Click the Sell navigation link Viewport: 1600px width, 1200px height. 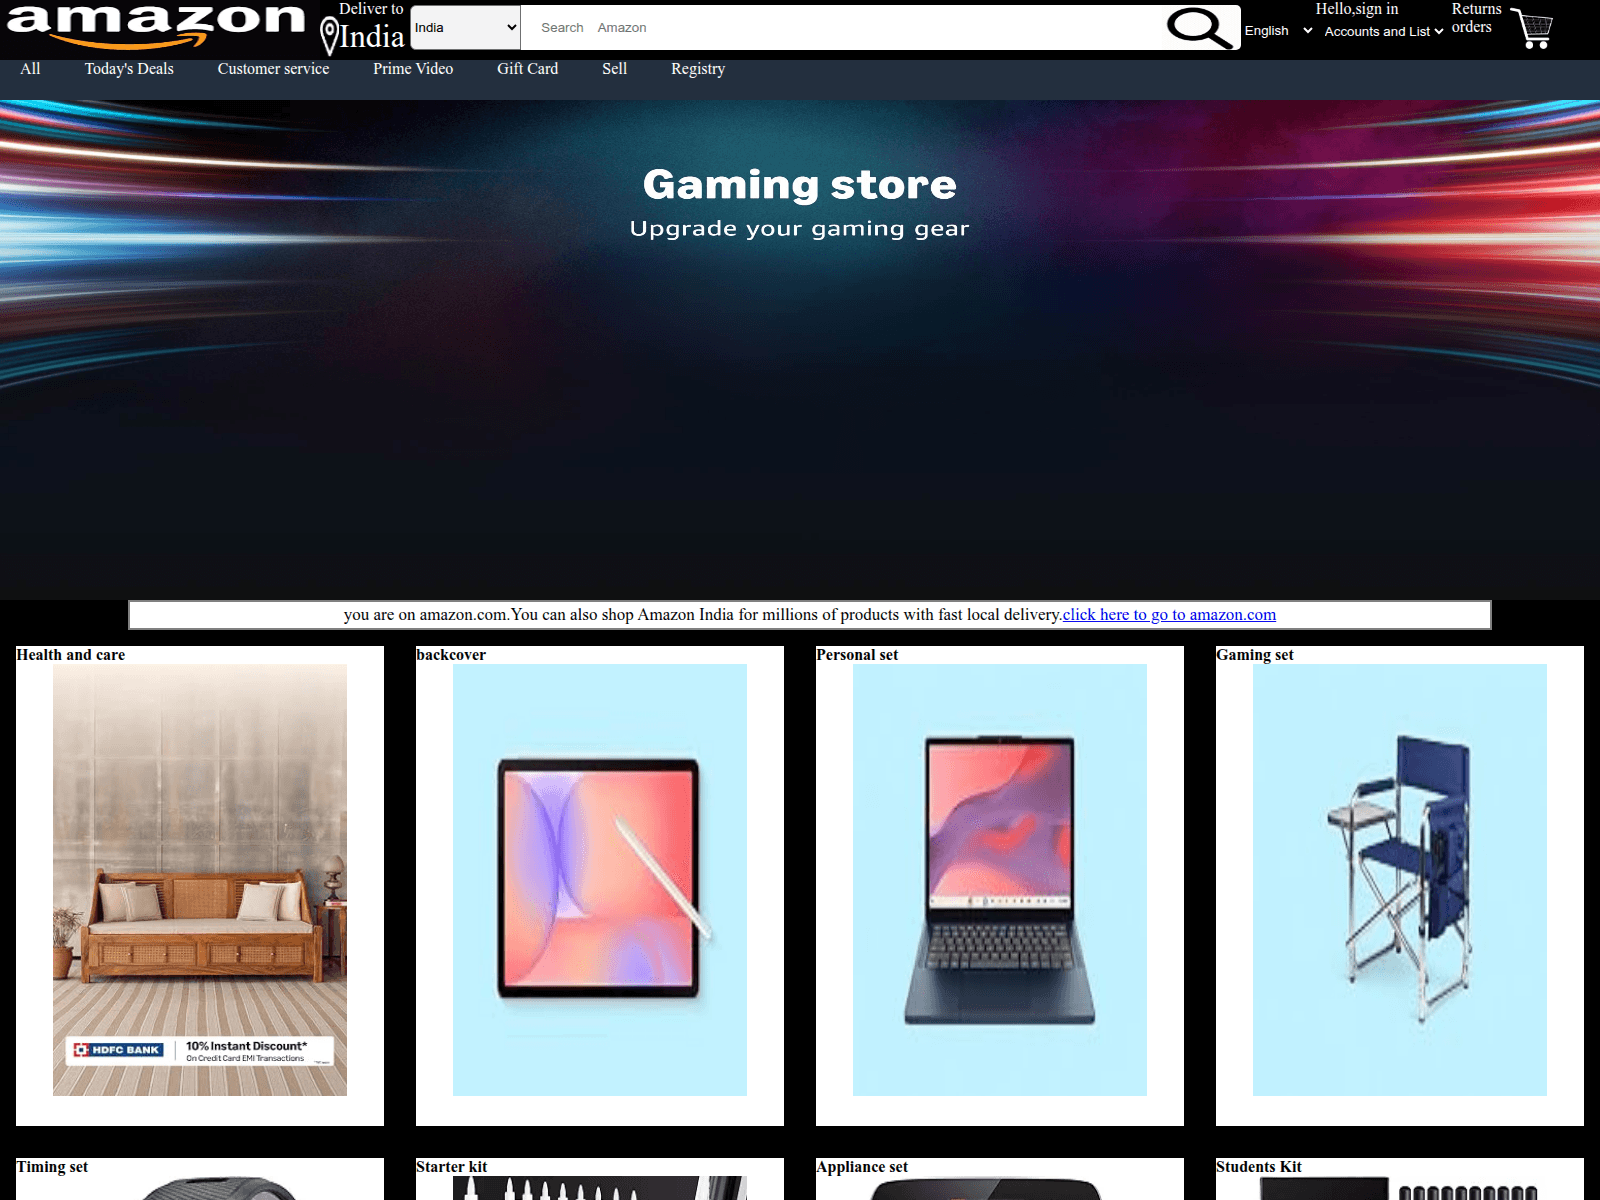pyautogui.click(x=614, y=69)
